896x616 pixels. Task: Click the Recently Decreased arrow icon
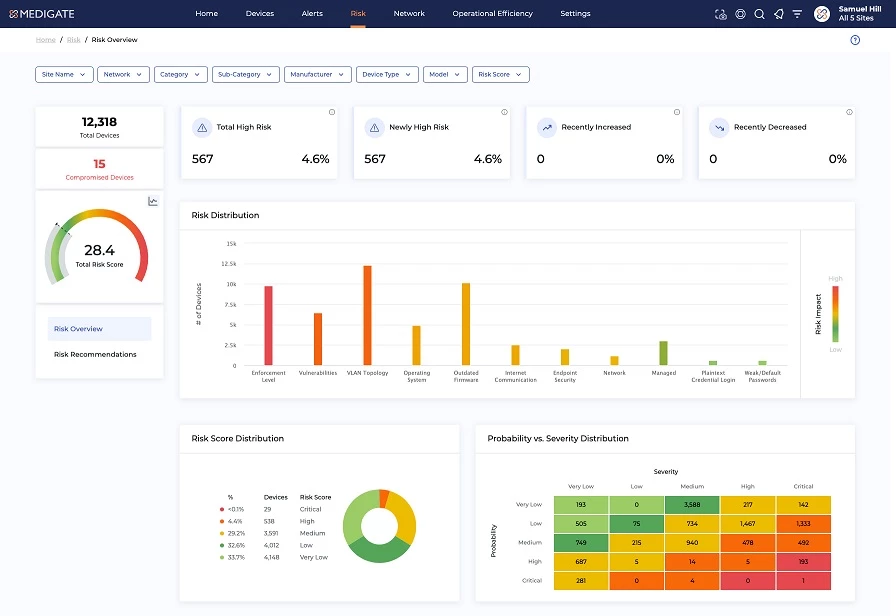[719, 127]
